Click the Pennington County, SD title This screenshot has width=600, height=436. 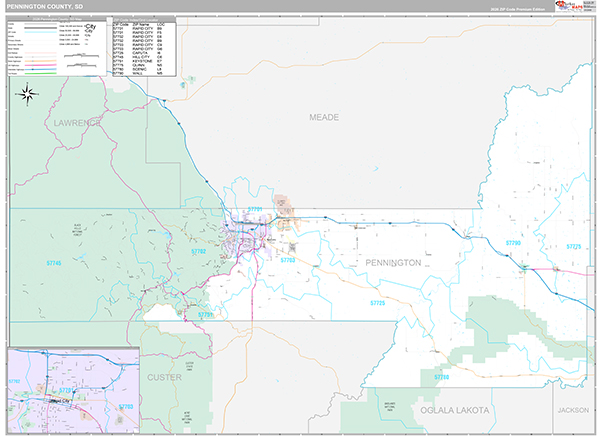coord(47,6)
